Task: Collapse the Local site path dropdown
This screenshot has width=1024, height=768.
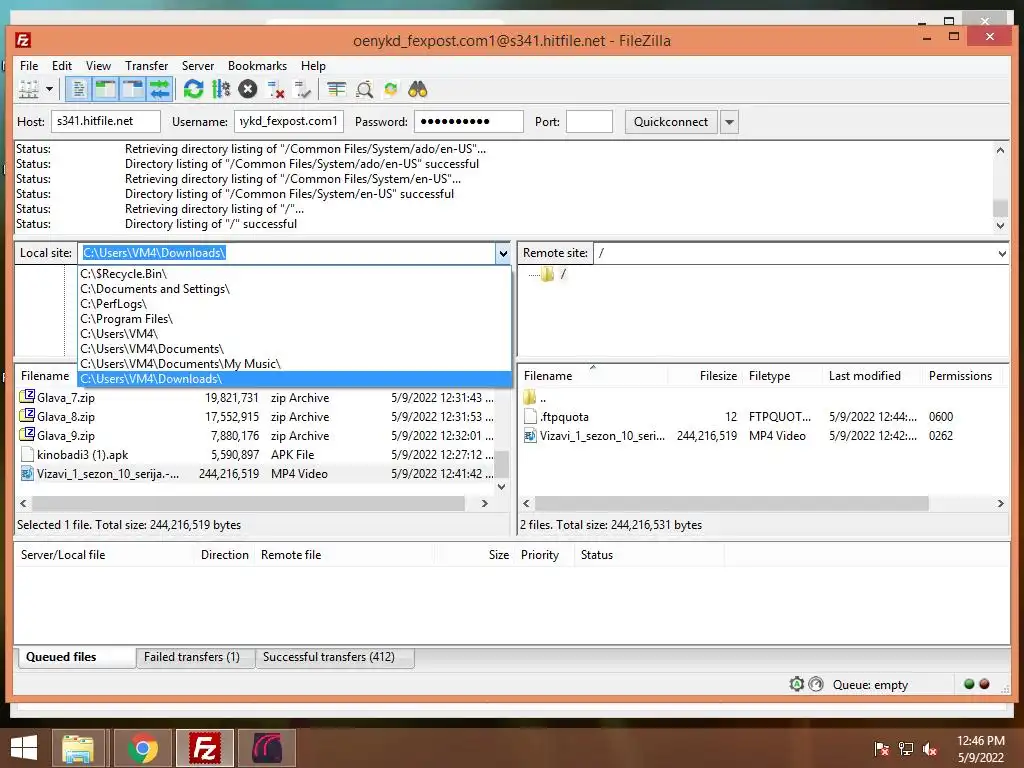Action: click(502, 253)
